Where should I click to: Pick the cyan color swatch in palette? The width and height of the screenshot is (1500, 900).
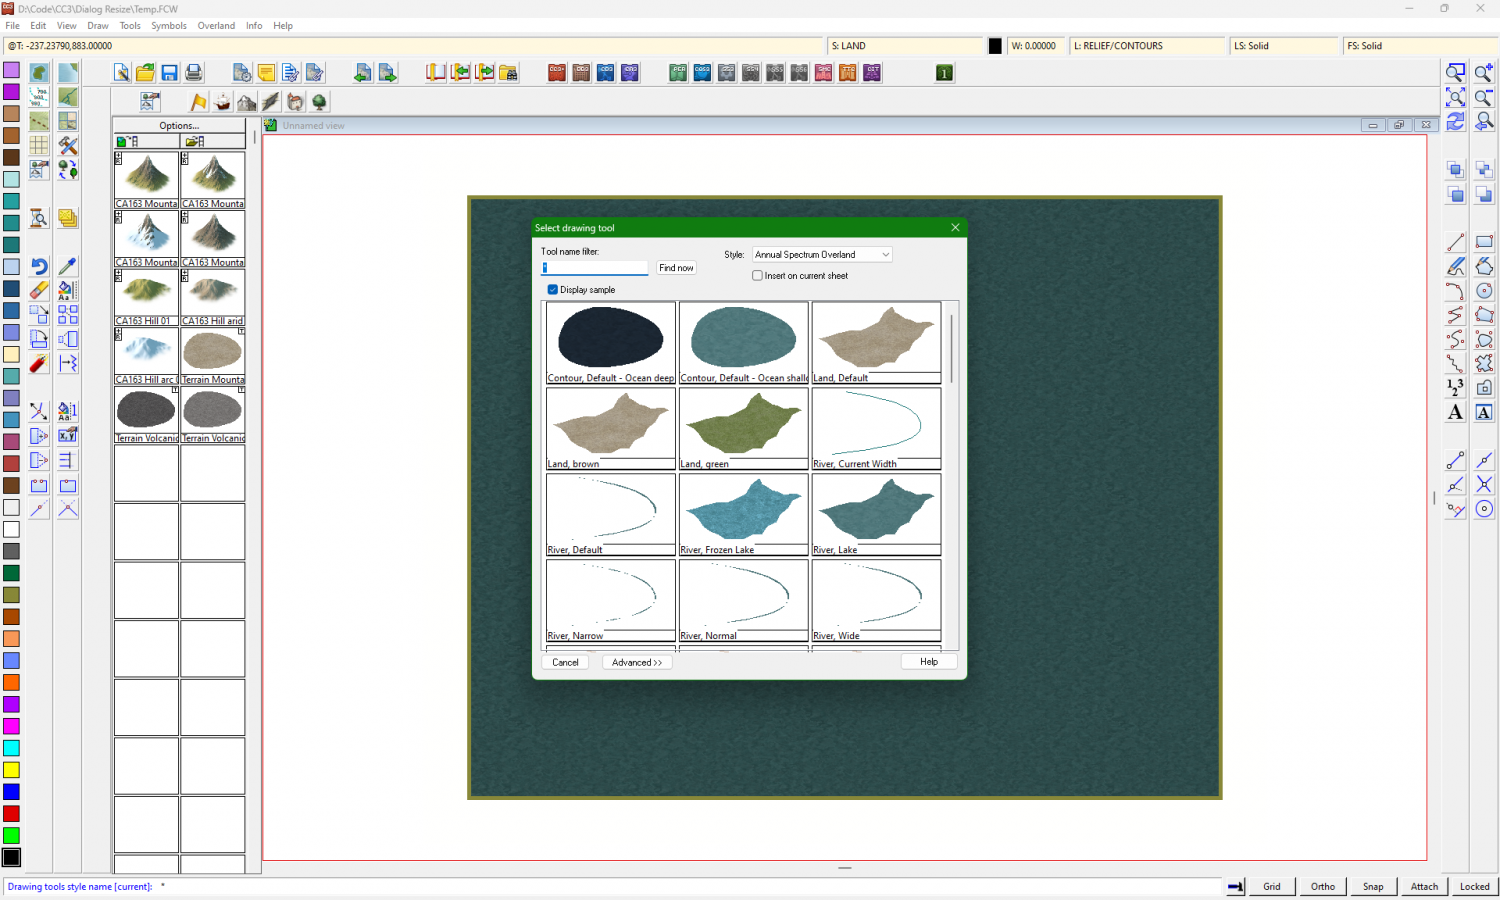pos(11,748)
